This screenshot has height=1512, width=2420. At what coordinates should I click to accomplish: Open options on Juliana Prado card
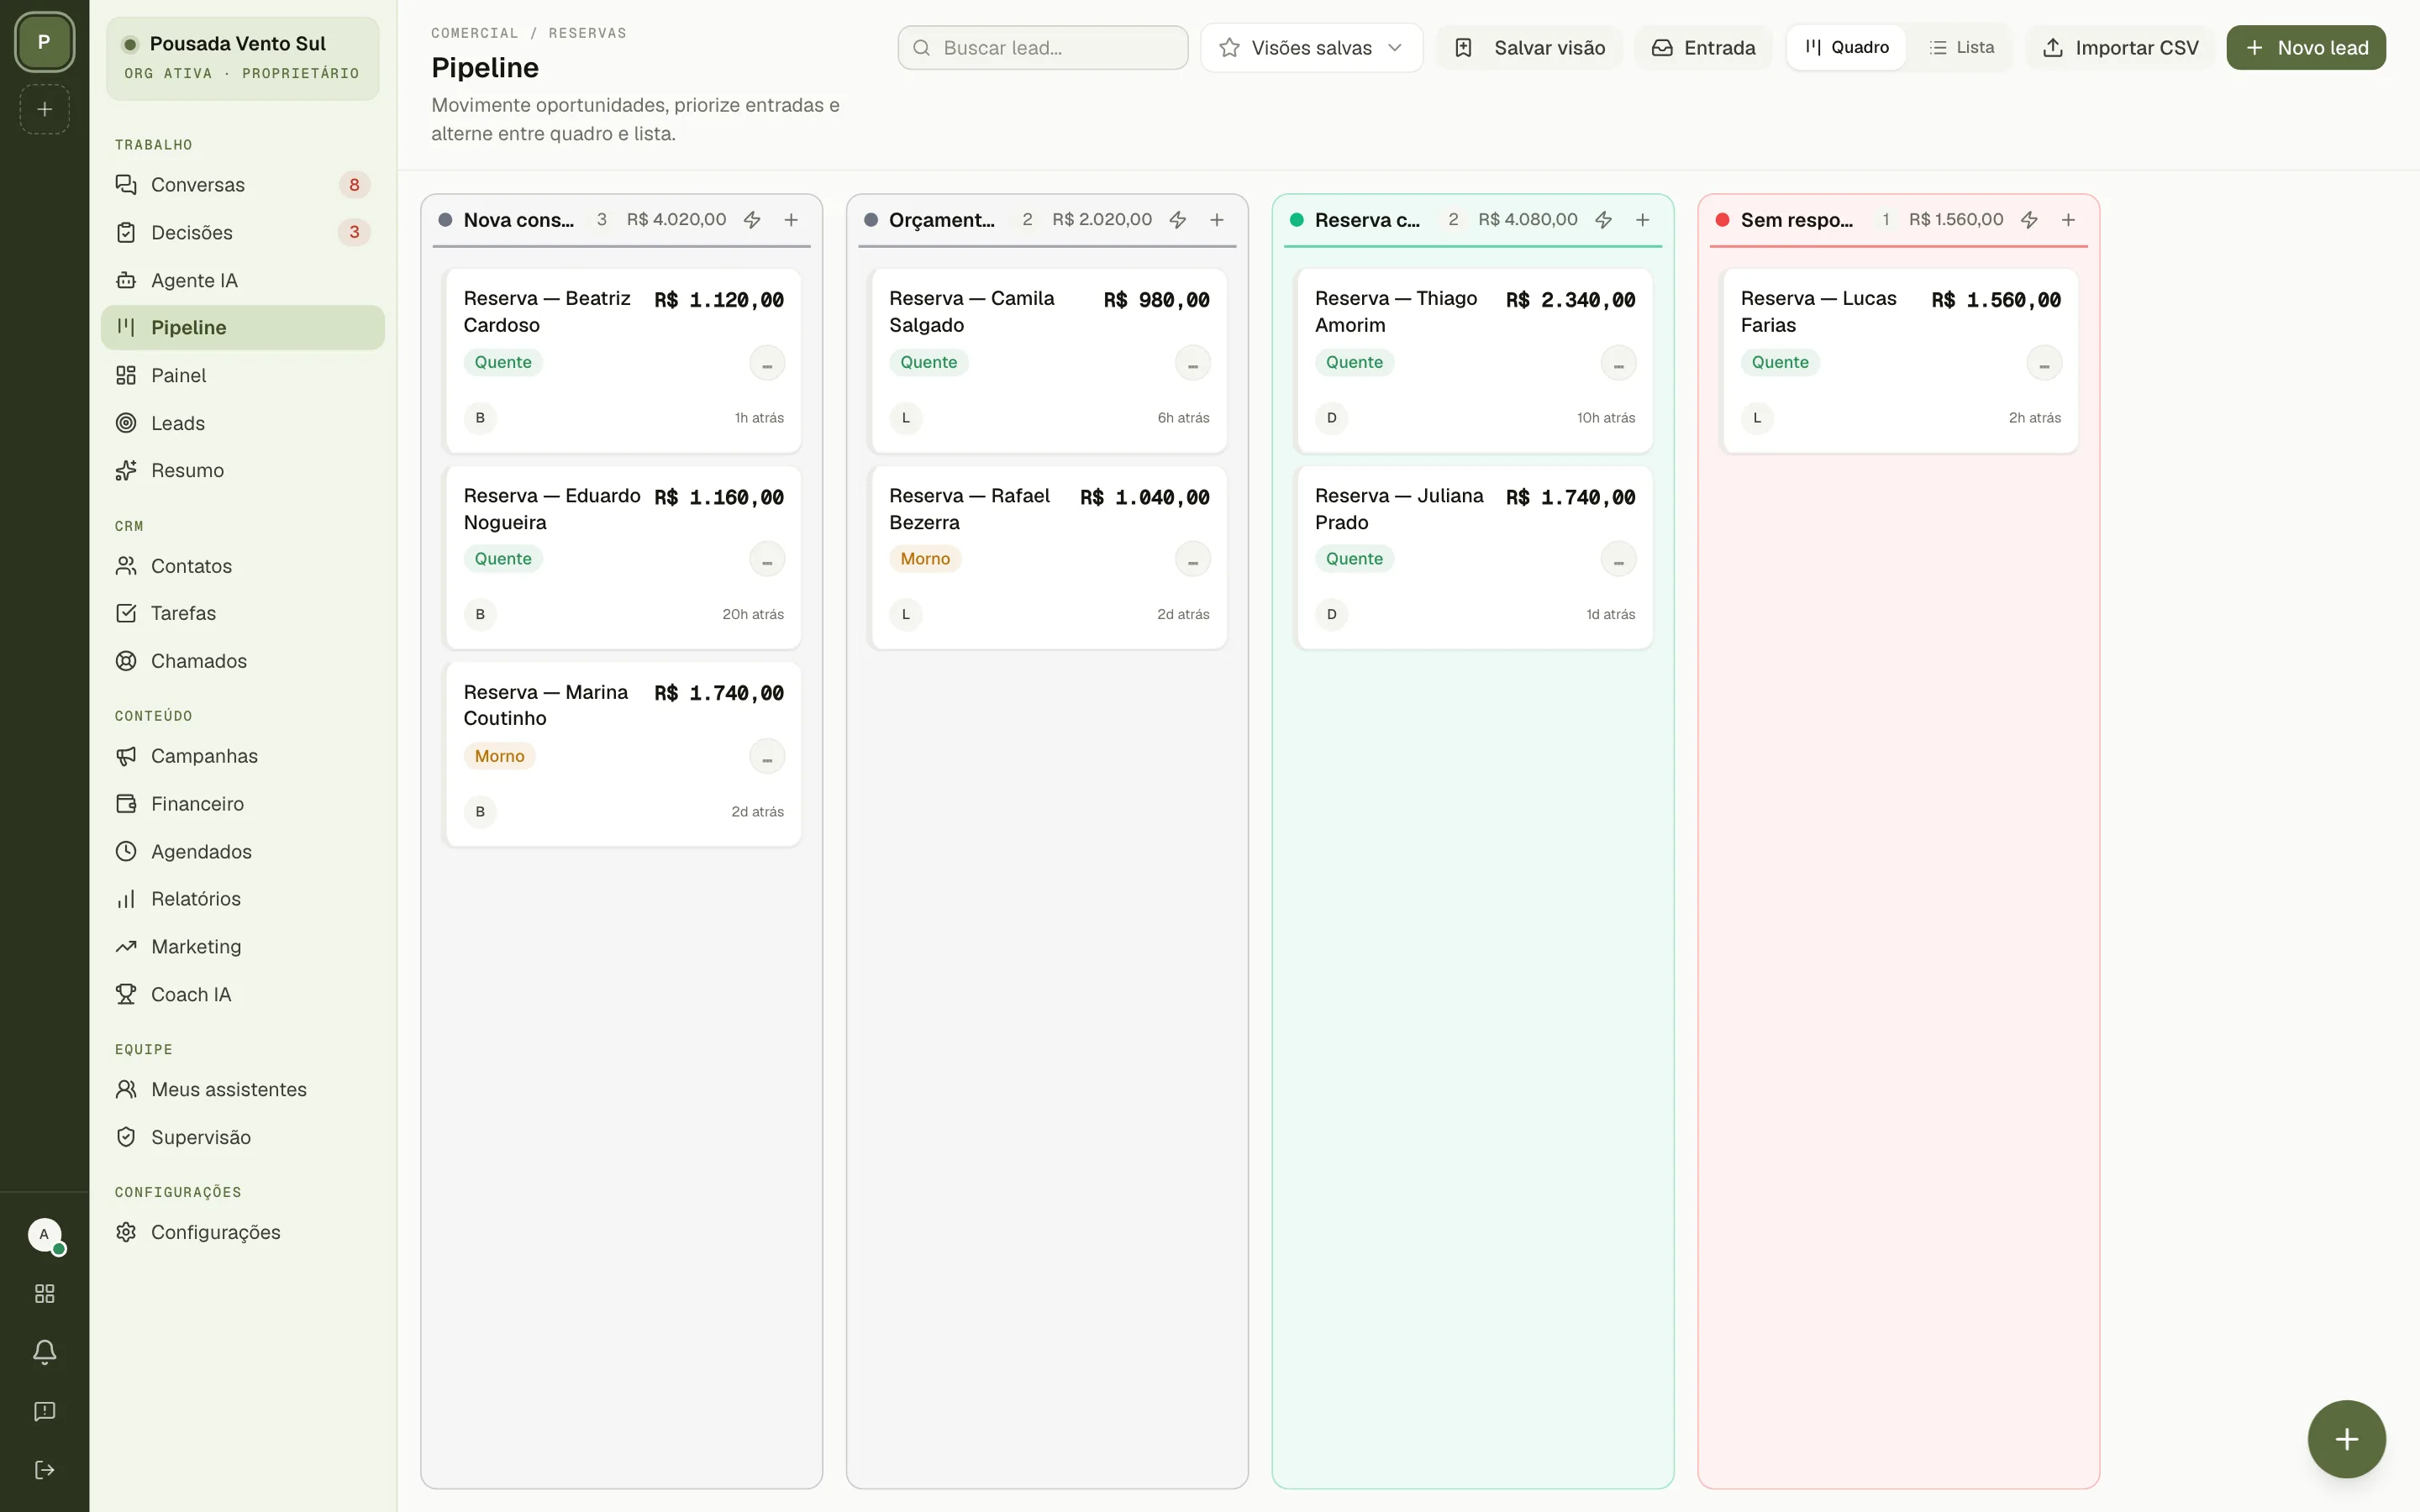(1618, 559)
